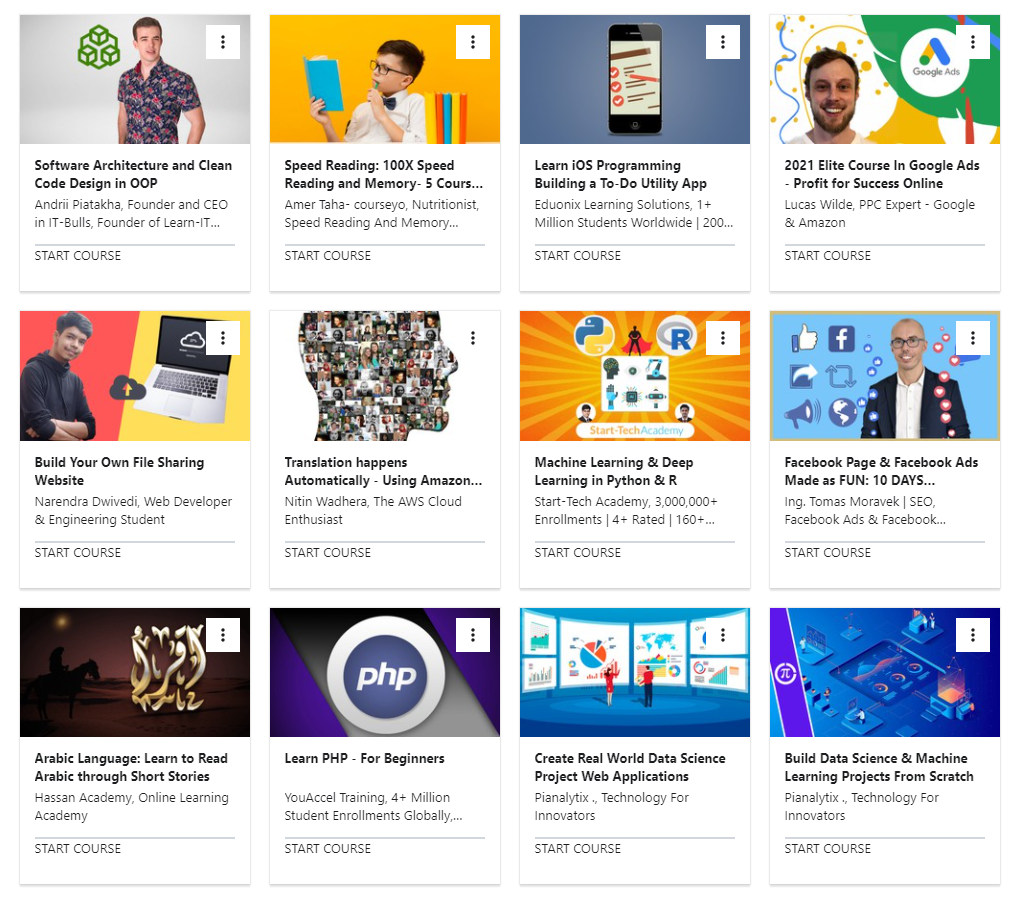Image resolution: width=1023 pixels, height=901 pixels.
Task: Open the iOS to-do phone thumbnail
Action: pos(635,80)
